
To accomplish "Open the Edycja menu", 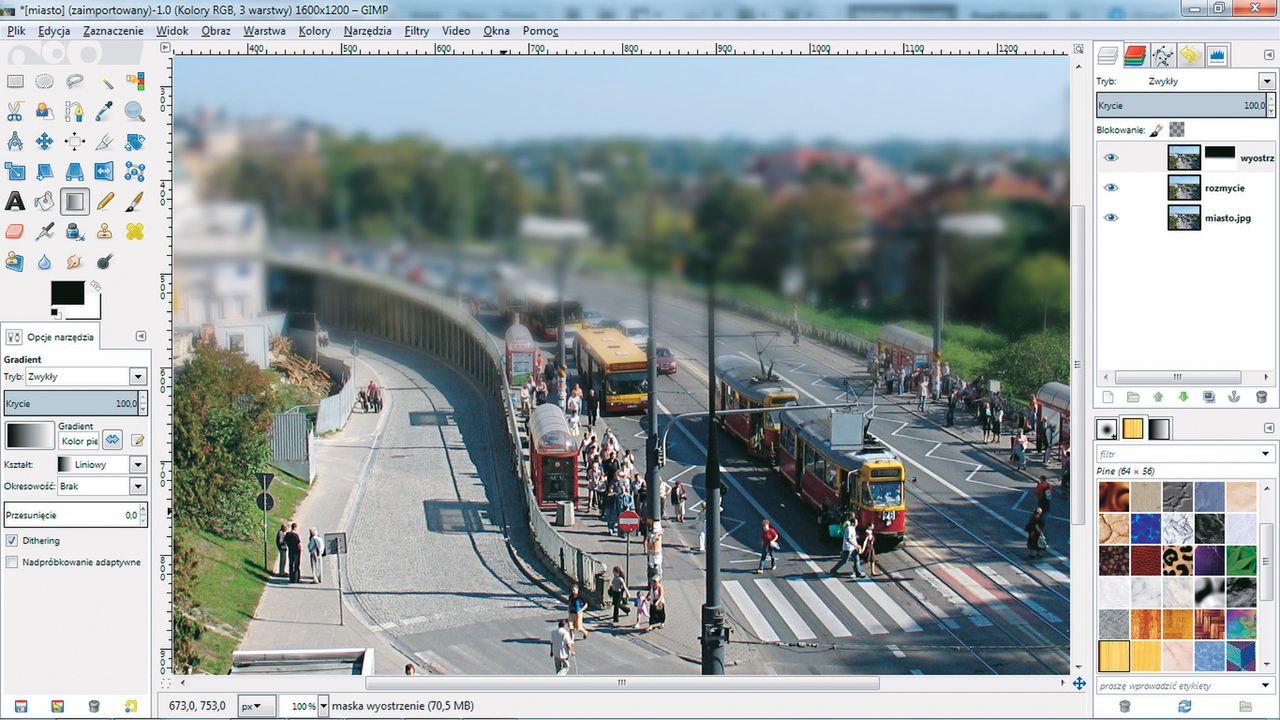I will point(54,31).
